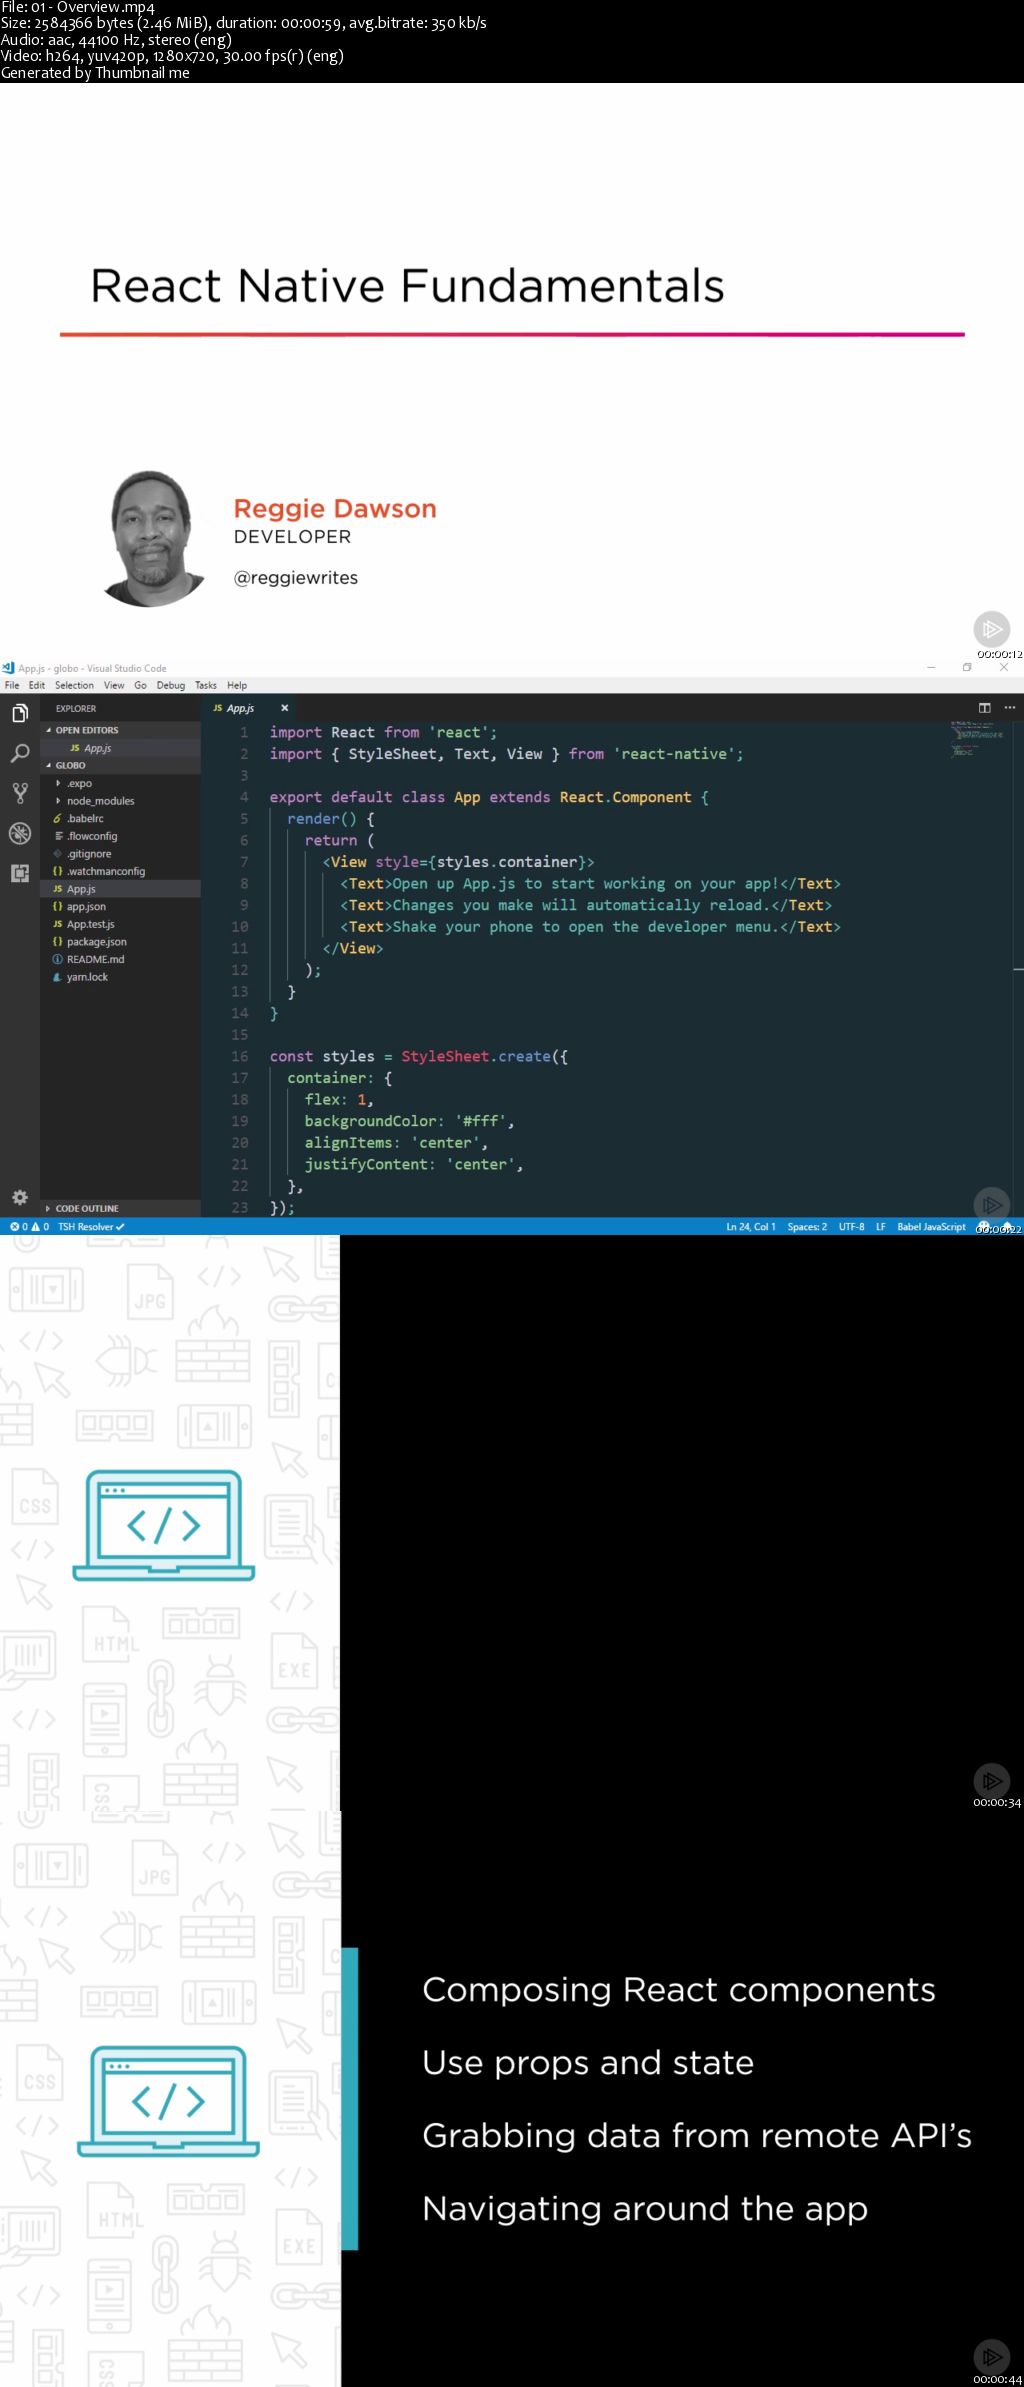The image size is (1024, 2387).
Task: Close the App.js editor tab
Action: click(x=284, y=708)
